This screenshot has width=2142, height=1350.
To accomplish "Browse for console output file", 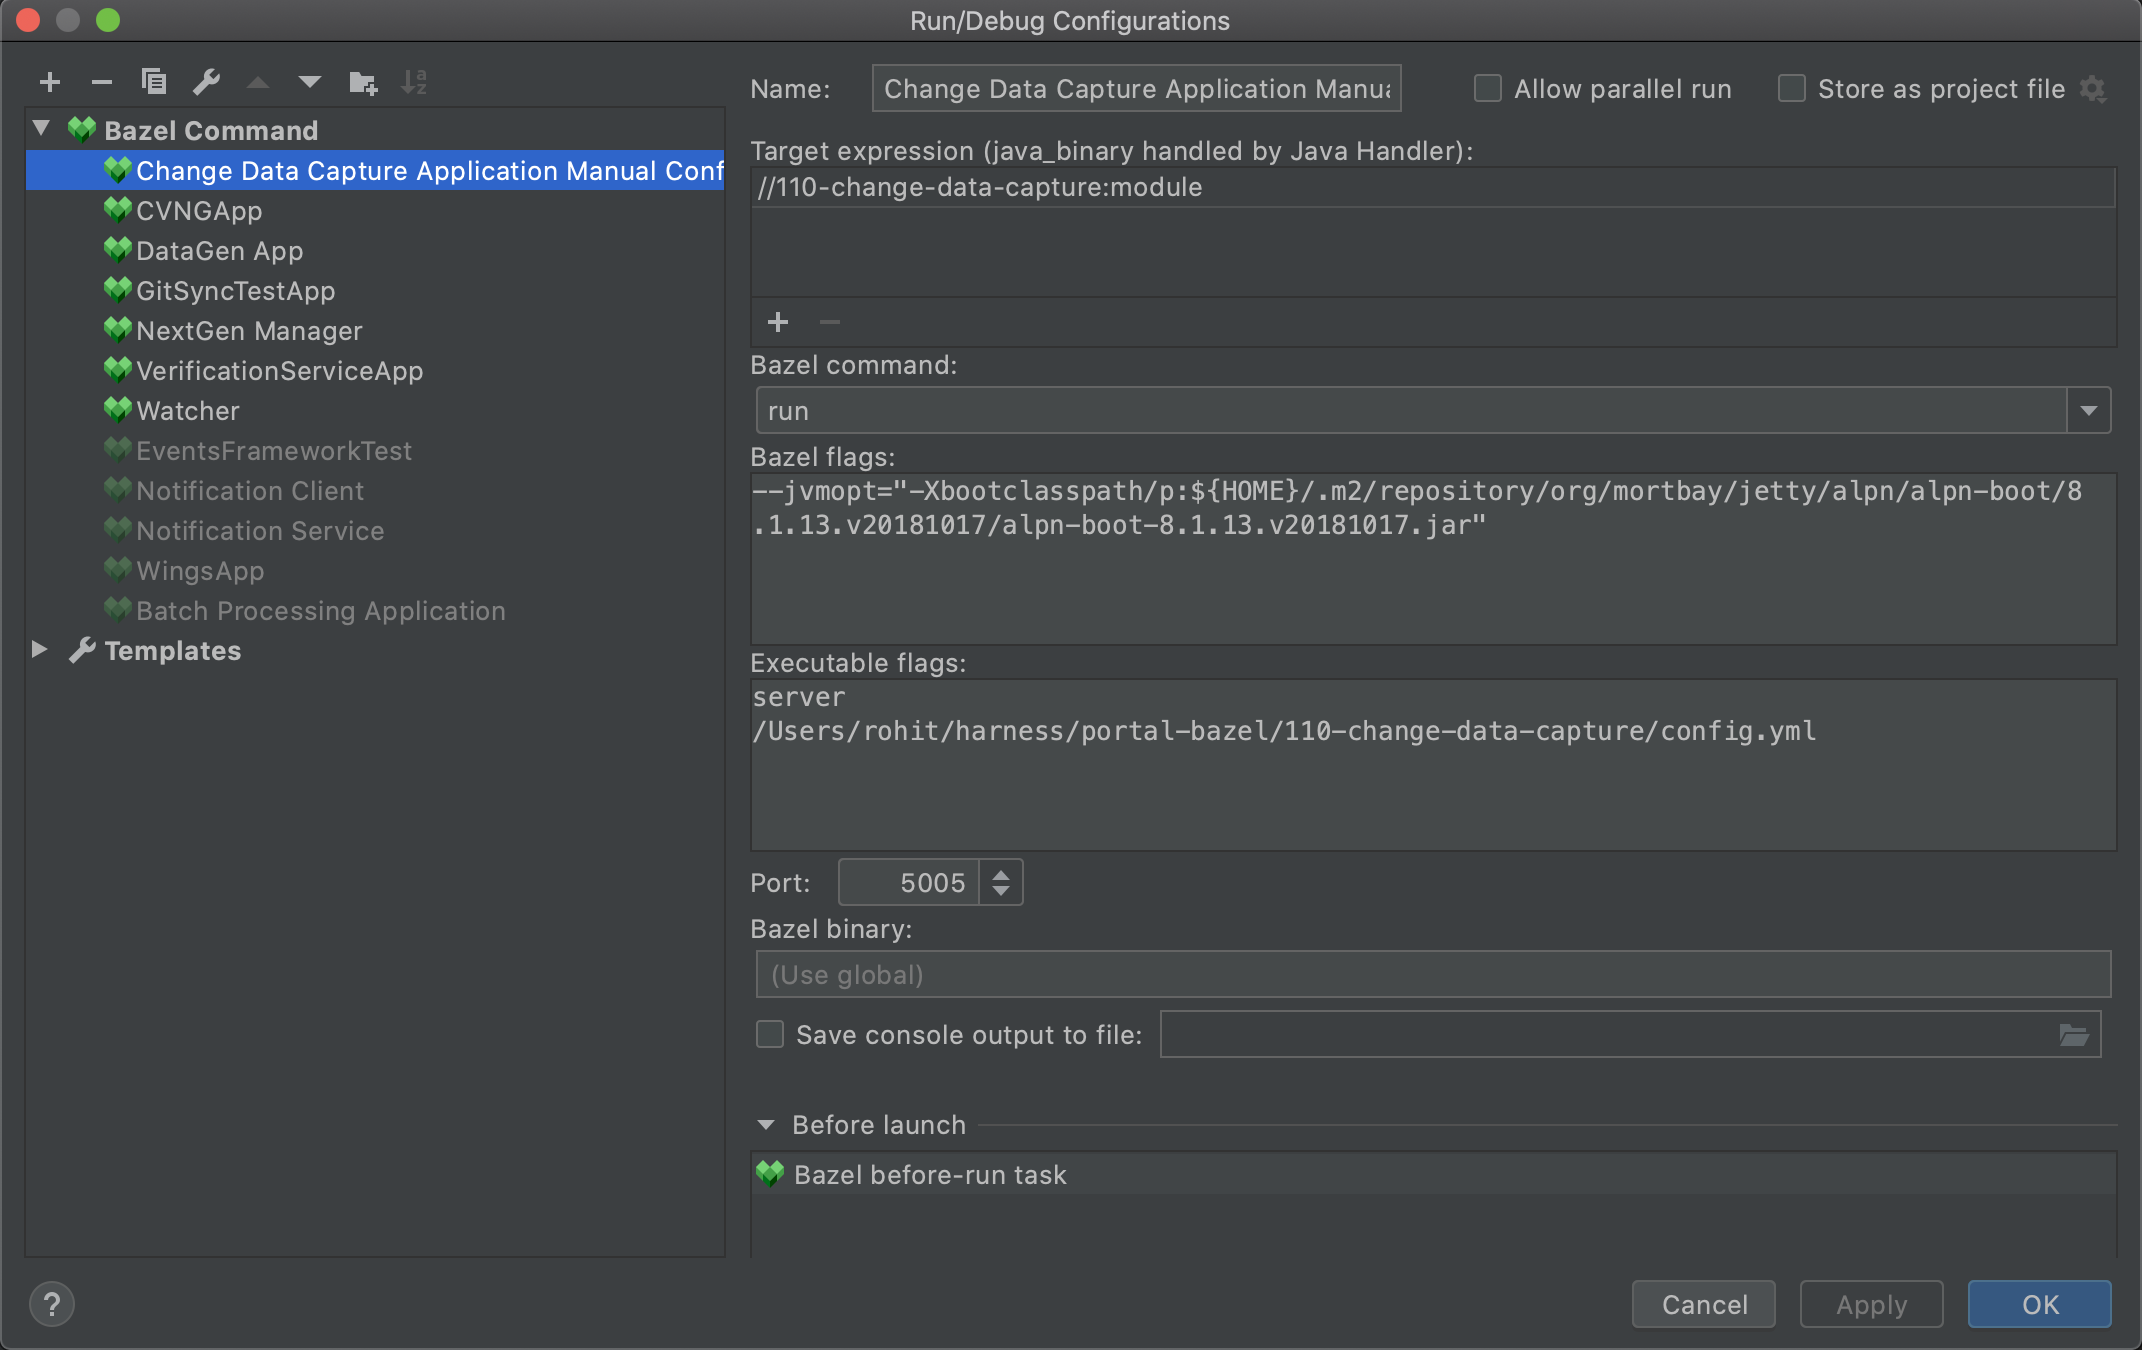I will [2074, 1035].
